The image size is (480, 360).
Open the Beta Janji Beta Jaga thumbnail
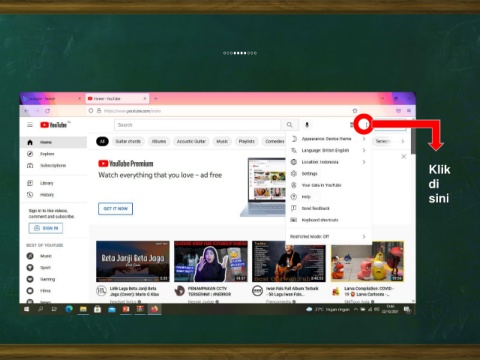point(133,261)
